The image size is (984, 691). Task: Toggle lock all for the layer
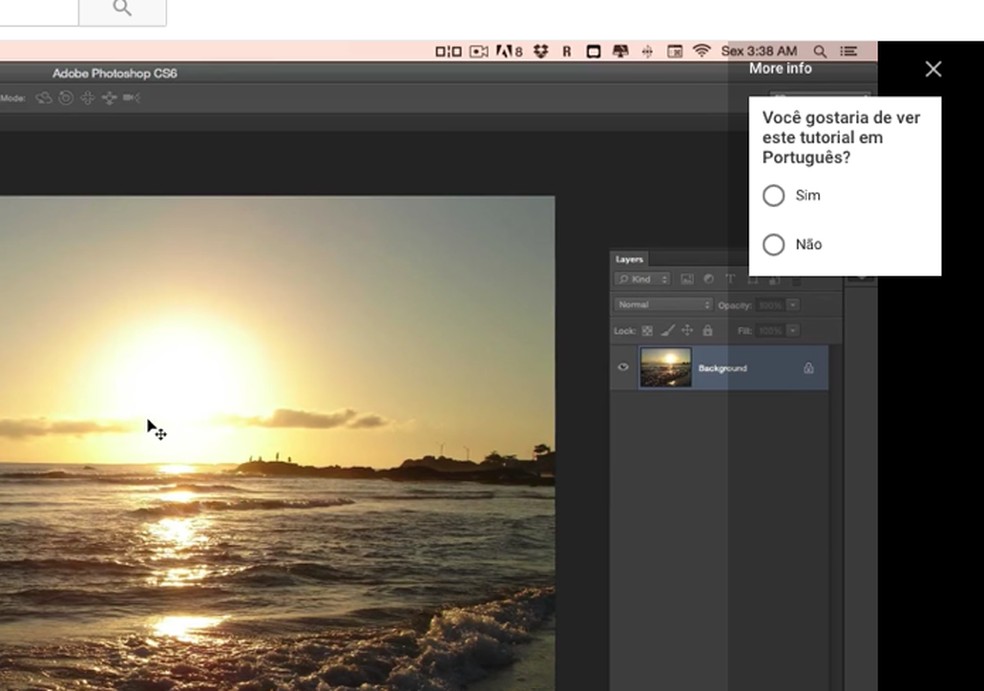(708, 330)
